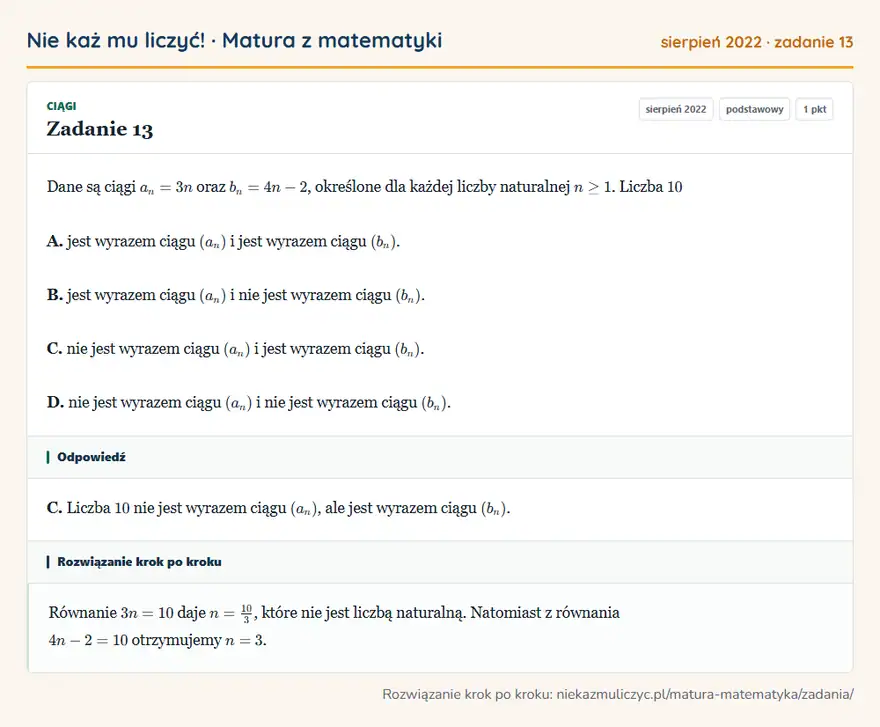
Task: Click the 'Nie każ mu liczyć! · Matura z matematyki' title
Action: 234,41
